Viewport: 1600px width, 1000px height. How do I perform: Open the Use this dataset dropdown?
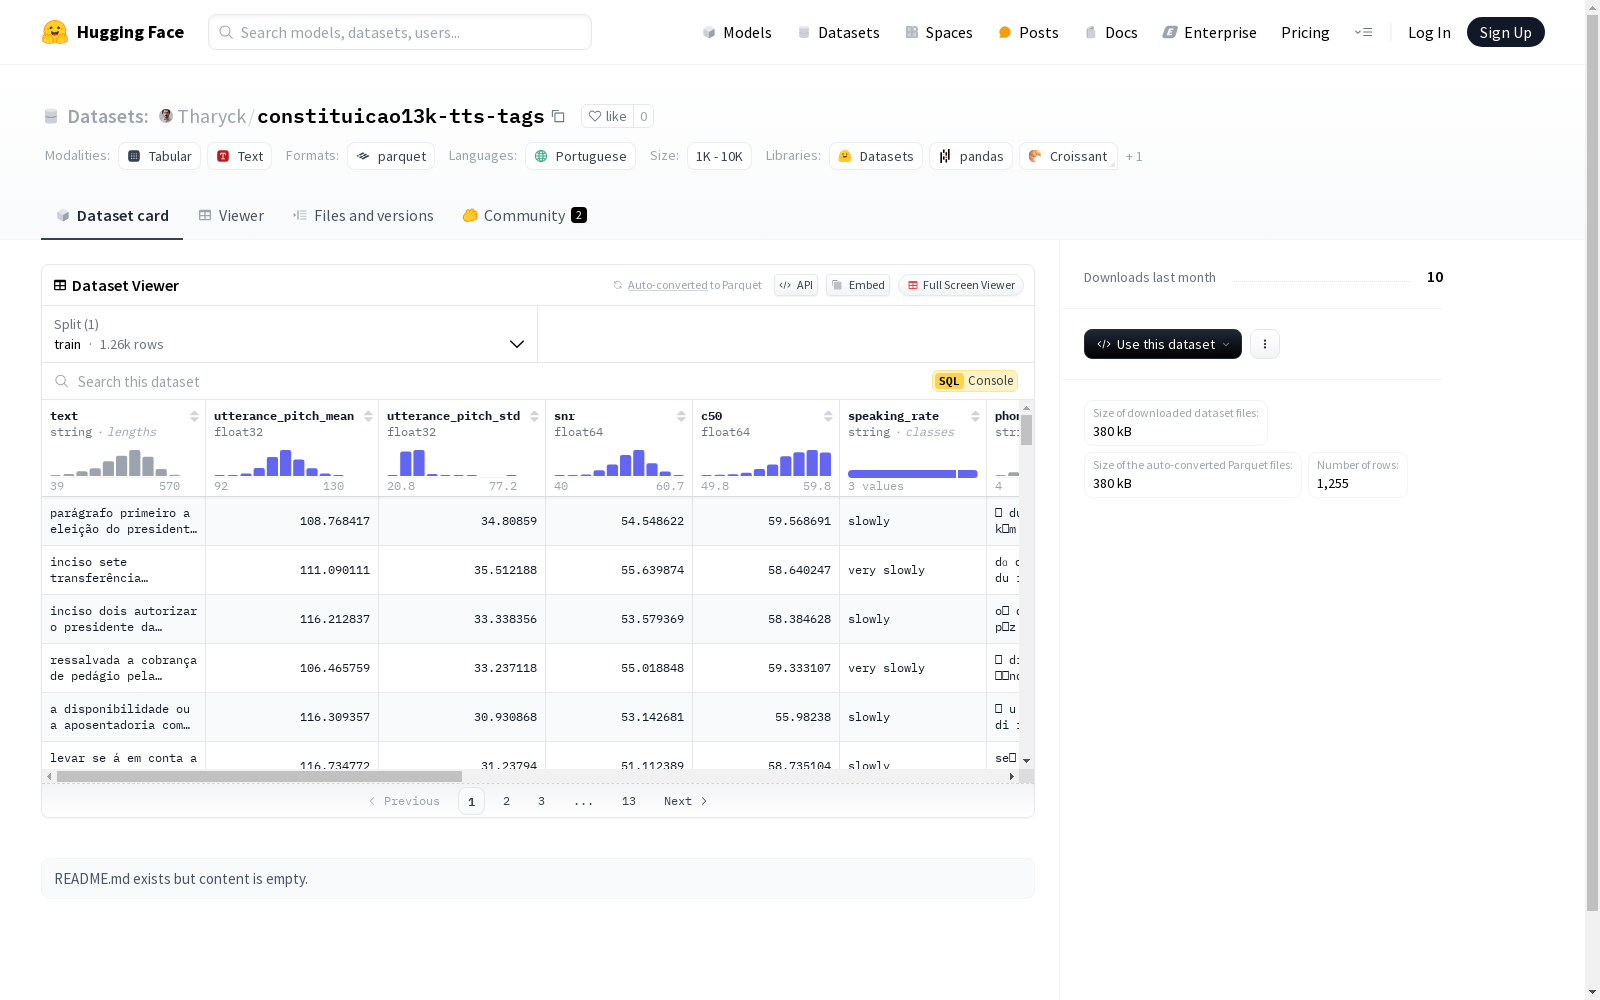coord(1163,344)
